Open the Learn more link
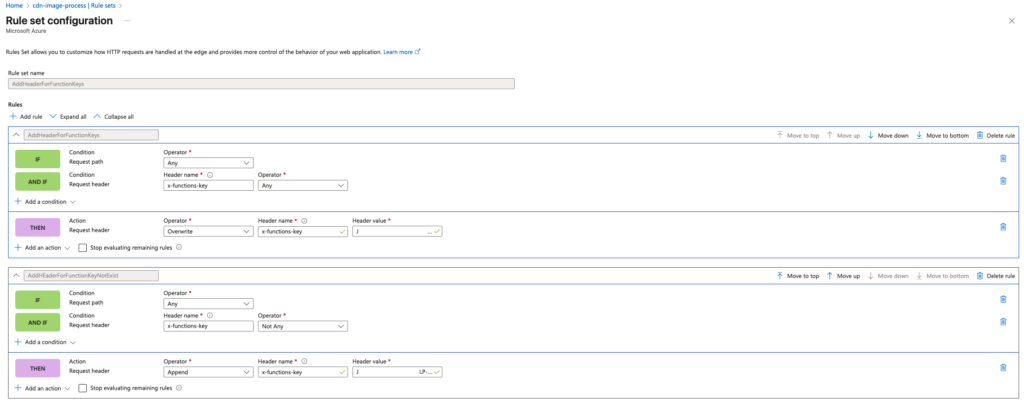Screen dimensions: 1024x412 pyautogui.click(x=401, y=51)
